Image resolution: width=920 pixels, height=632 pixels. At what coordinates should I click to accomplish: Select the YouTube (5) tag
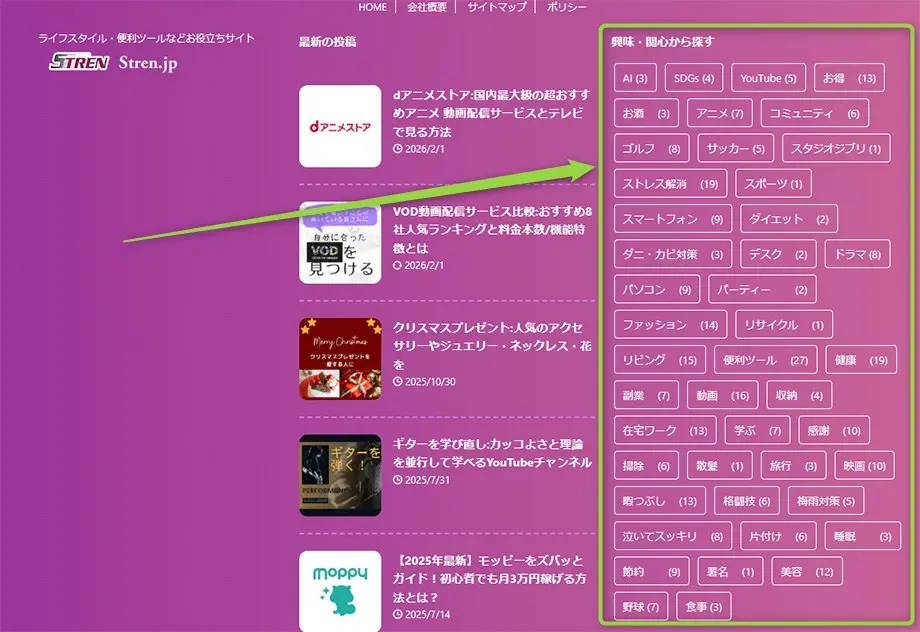[x=768, y=77]
